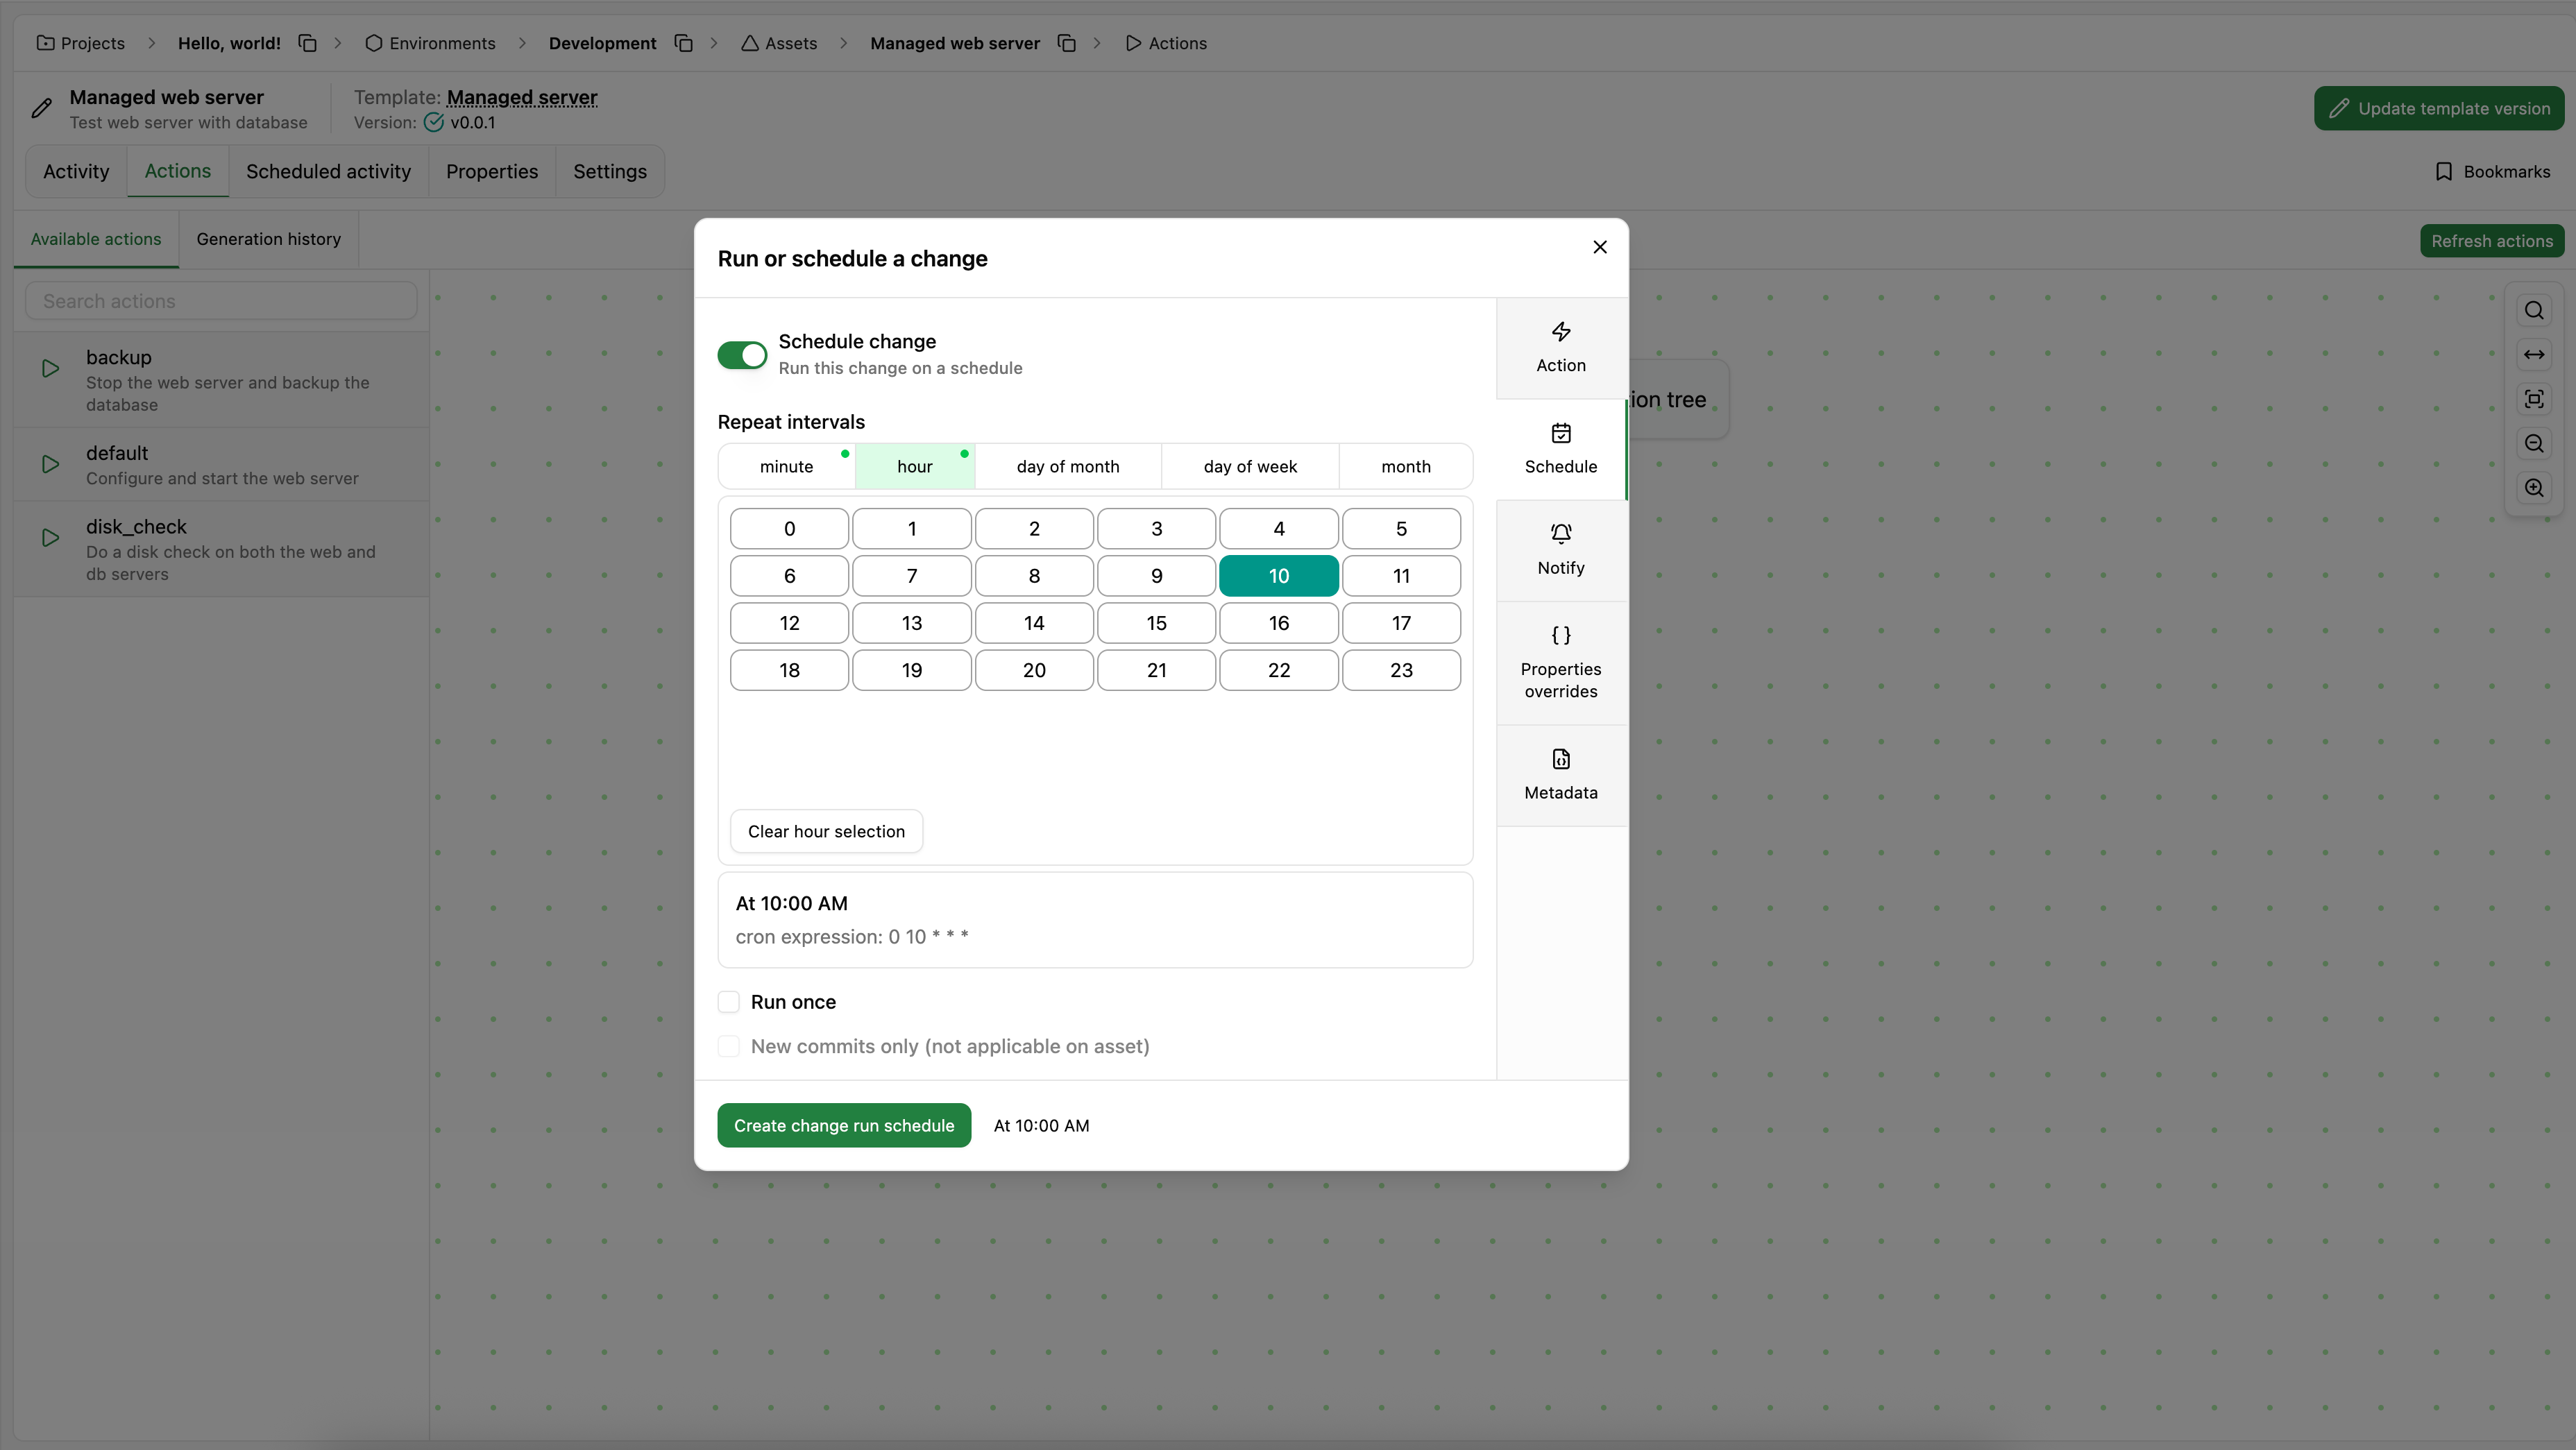This screenshot has width=2576, height=1450.
Task: Check New commits only option
Action: coord(729,1046)
